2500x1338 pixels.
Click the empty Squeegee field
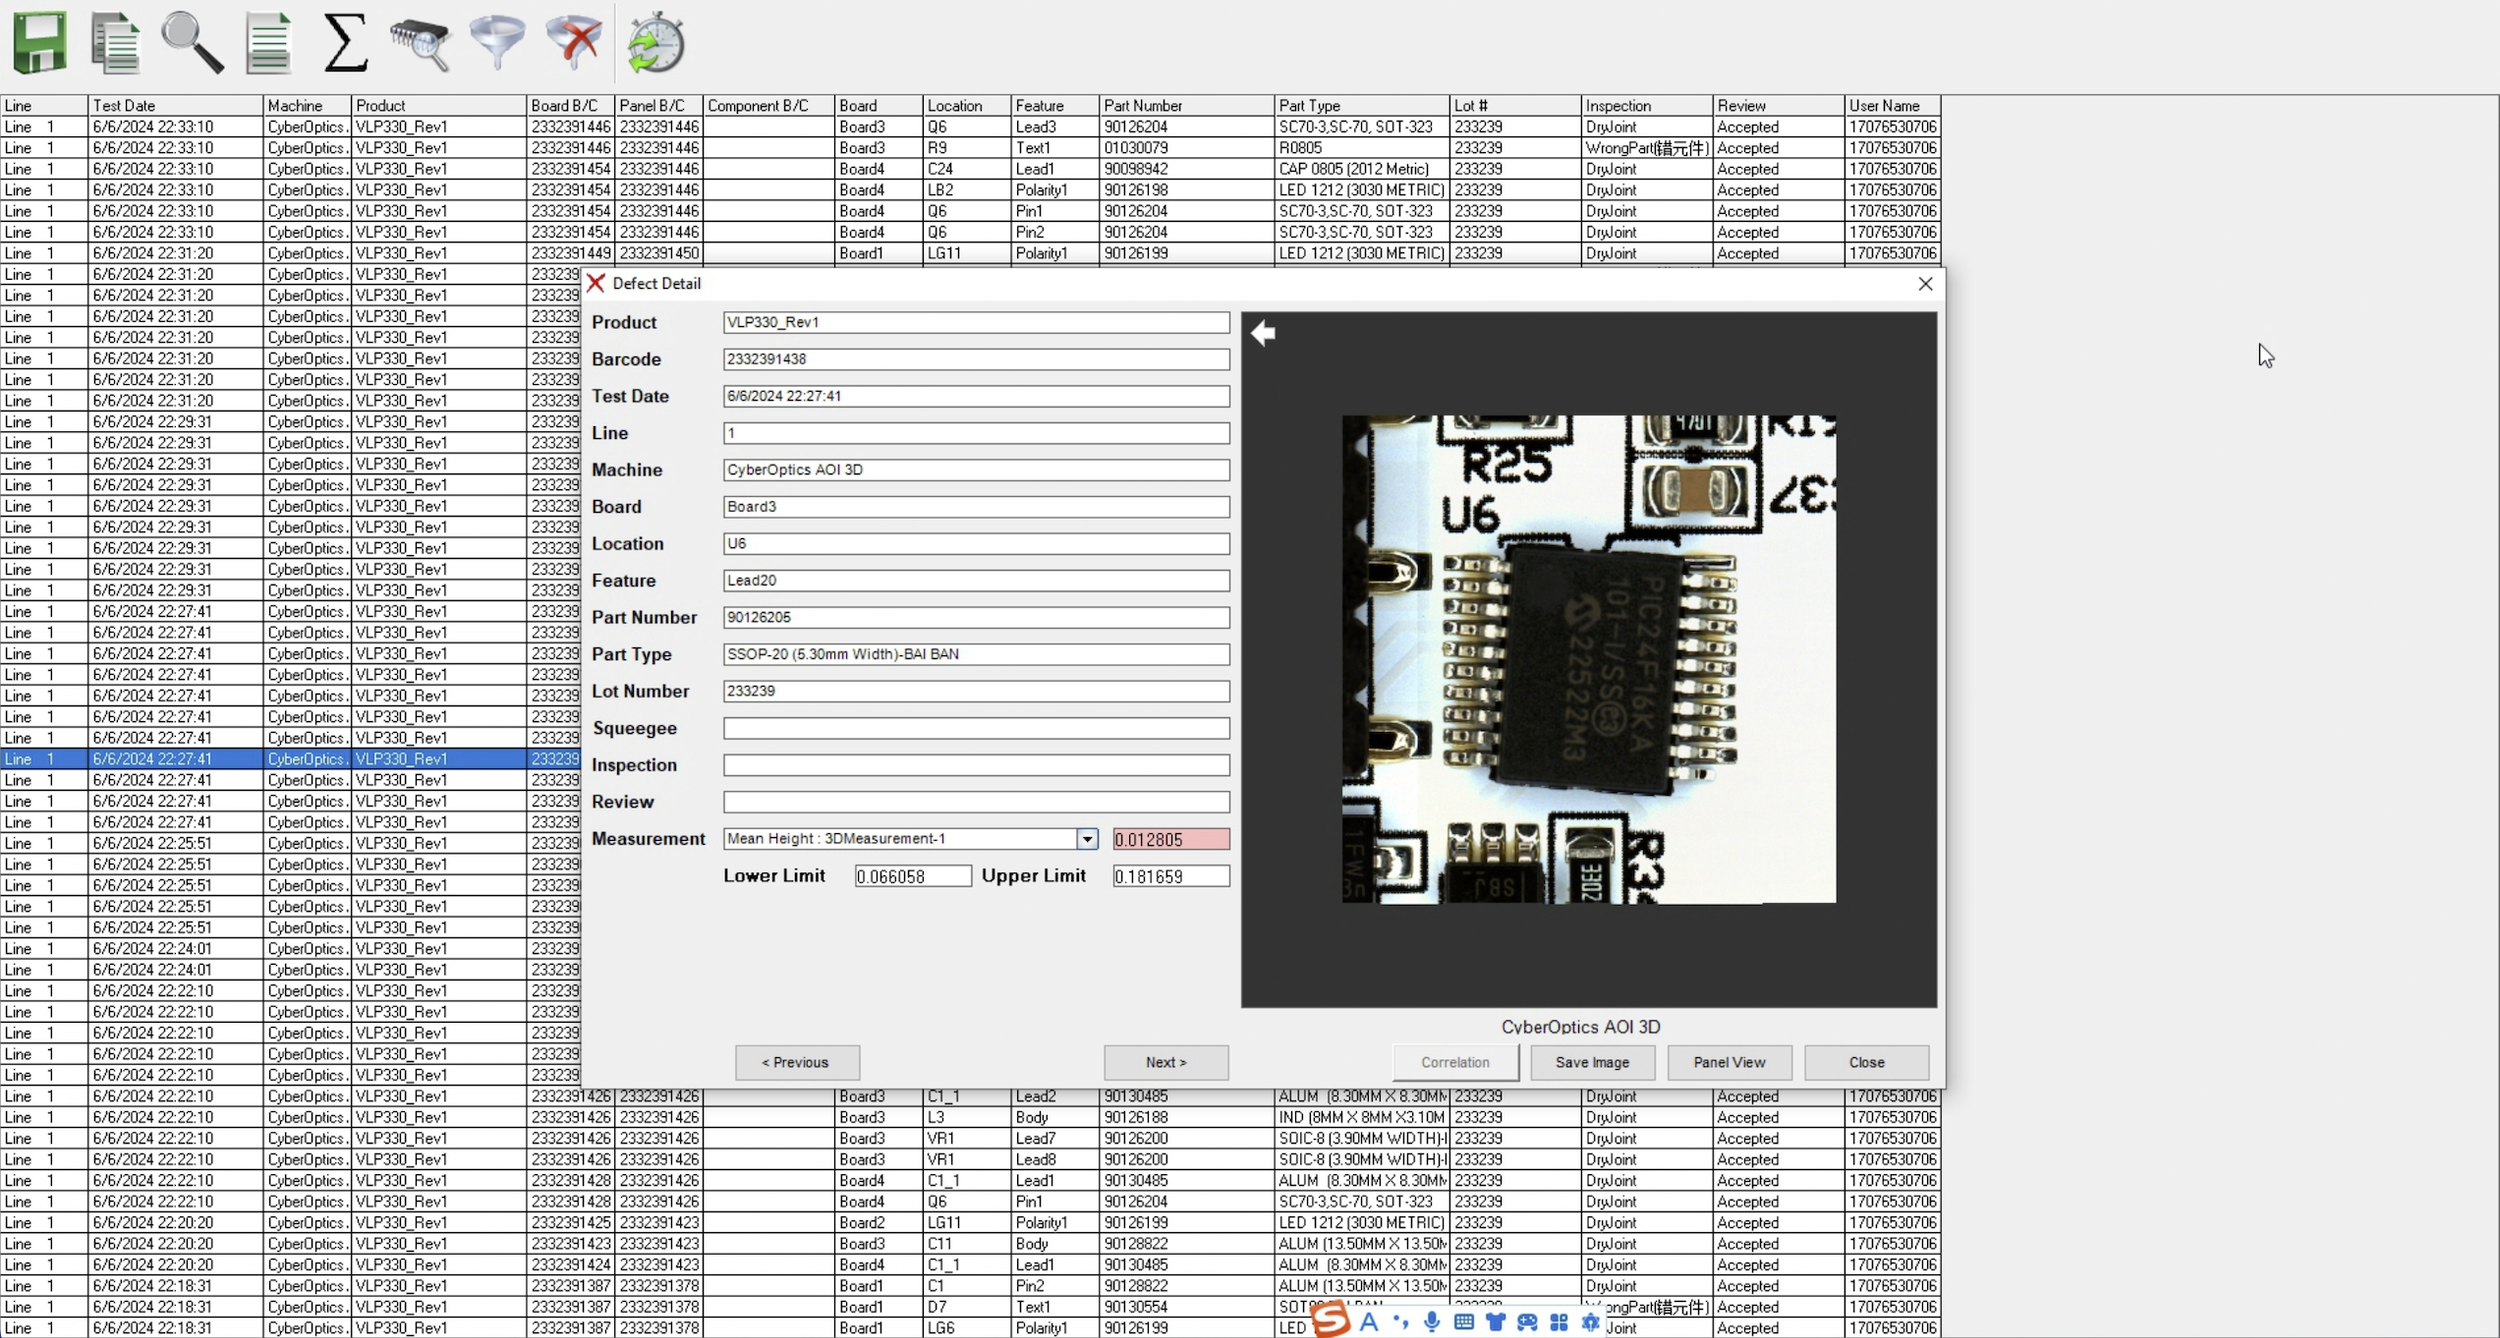976,728
